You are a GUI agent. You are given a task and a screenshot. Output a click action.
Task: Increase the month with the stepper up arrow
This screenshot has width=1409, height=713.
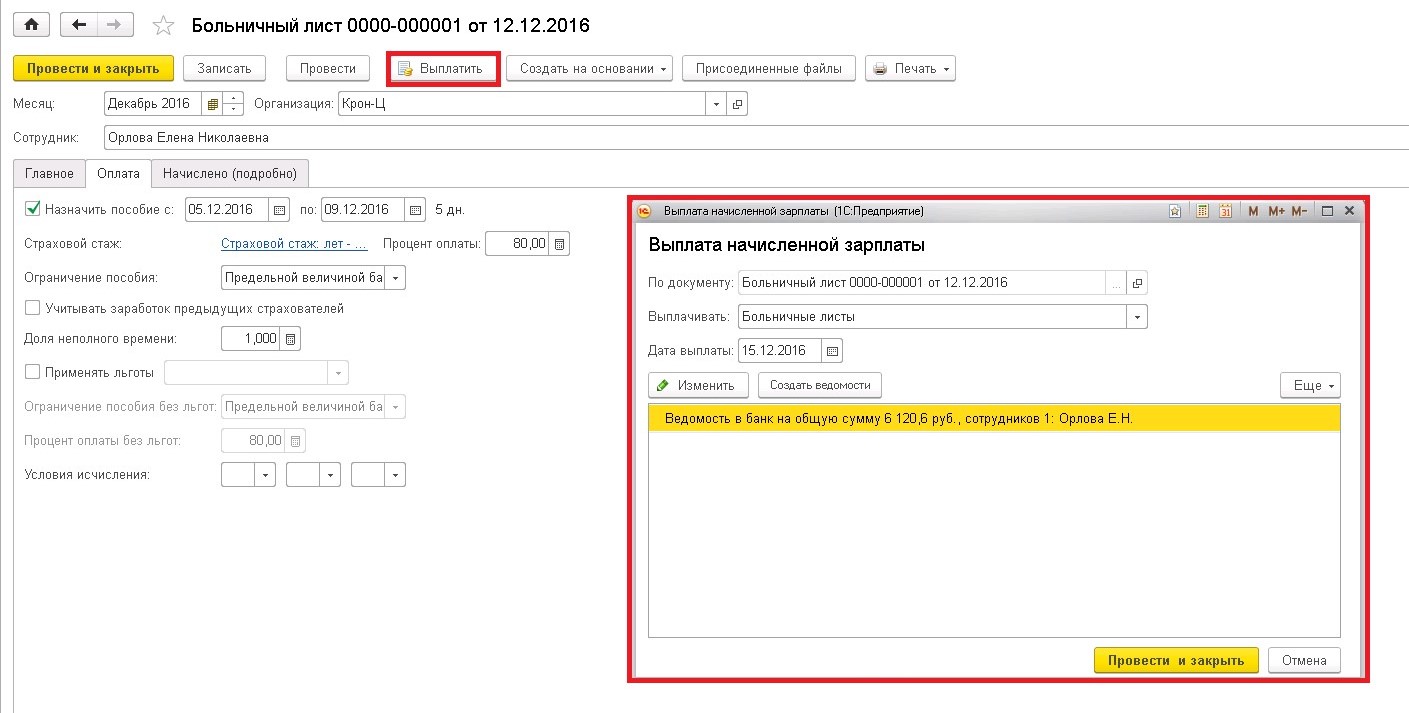[233, 98]
